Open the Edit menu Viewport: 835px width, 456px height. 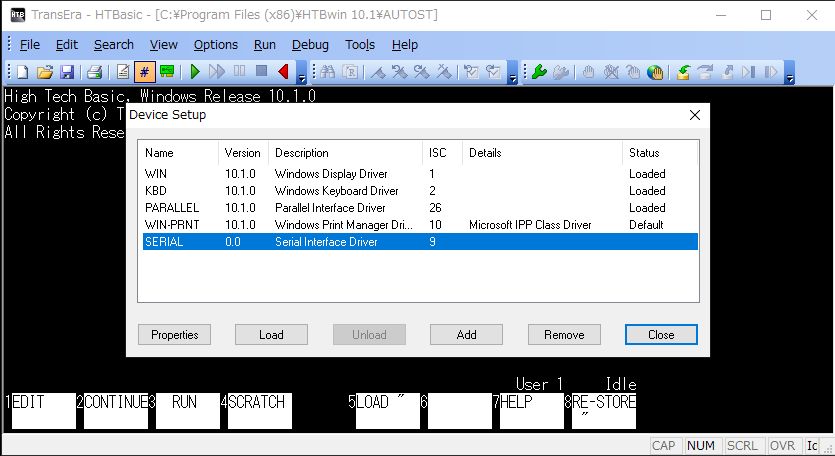(67, 45)
